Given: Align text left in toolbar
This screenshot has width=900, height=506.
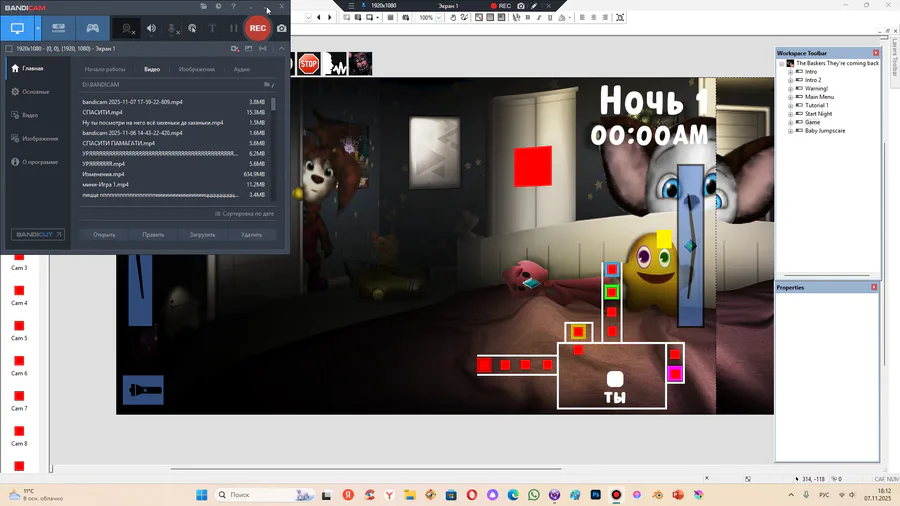Looking at the screenshot, I should pos(582,18).
